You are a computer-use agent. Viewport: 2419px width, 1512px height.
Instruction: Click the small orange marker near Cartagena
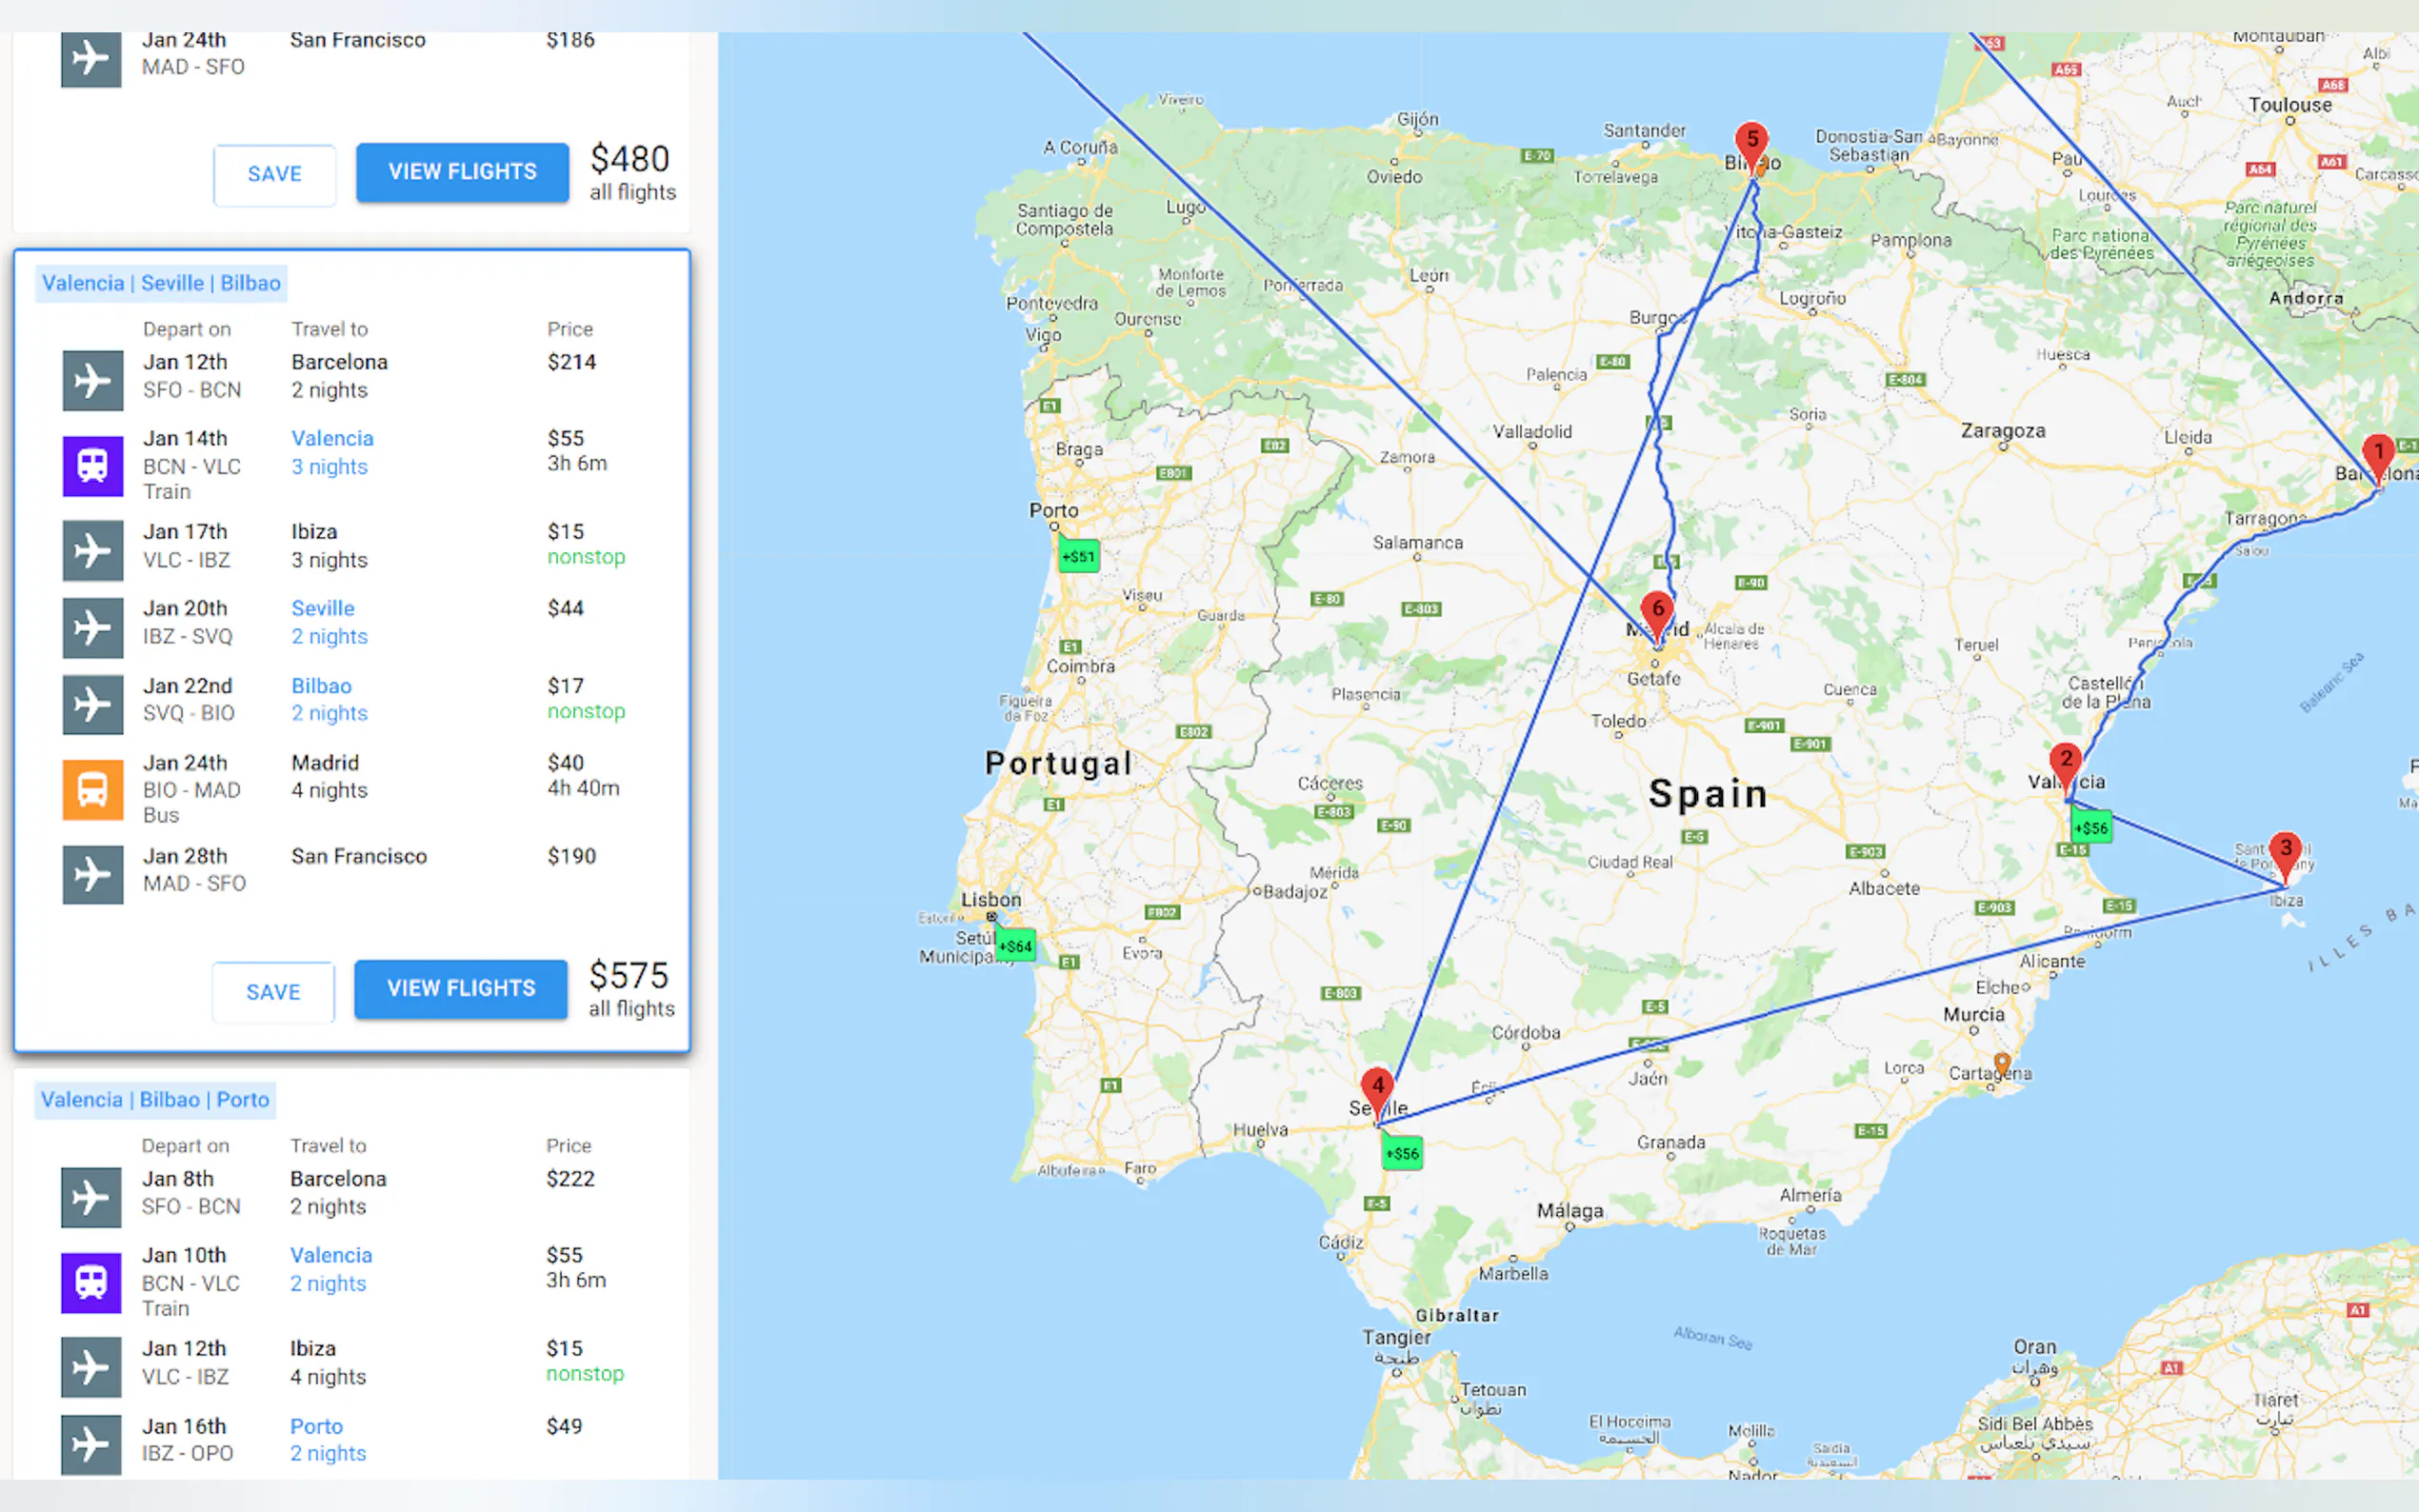[2002, 1062]
